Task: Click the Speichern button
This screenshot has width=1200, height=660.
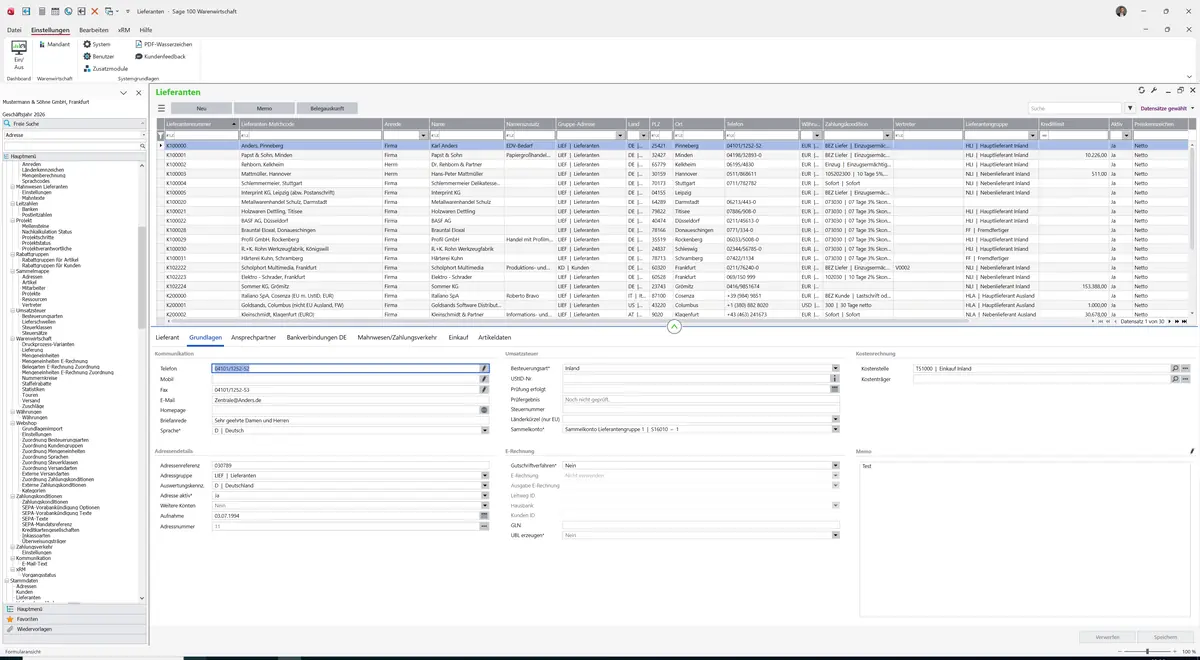Action: coord(1165,637)
